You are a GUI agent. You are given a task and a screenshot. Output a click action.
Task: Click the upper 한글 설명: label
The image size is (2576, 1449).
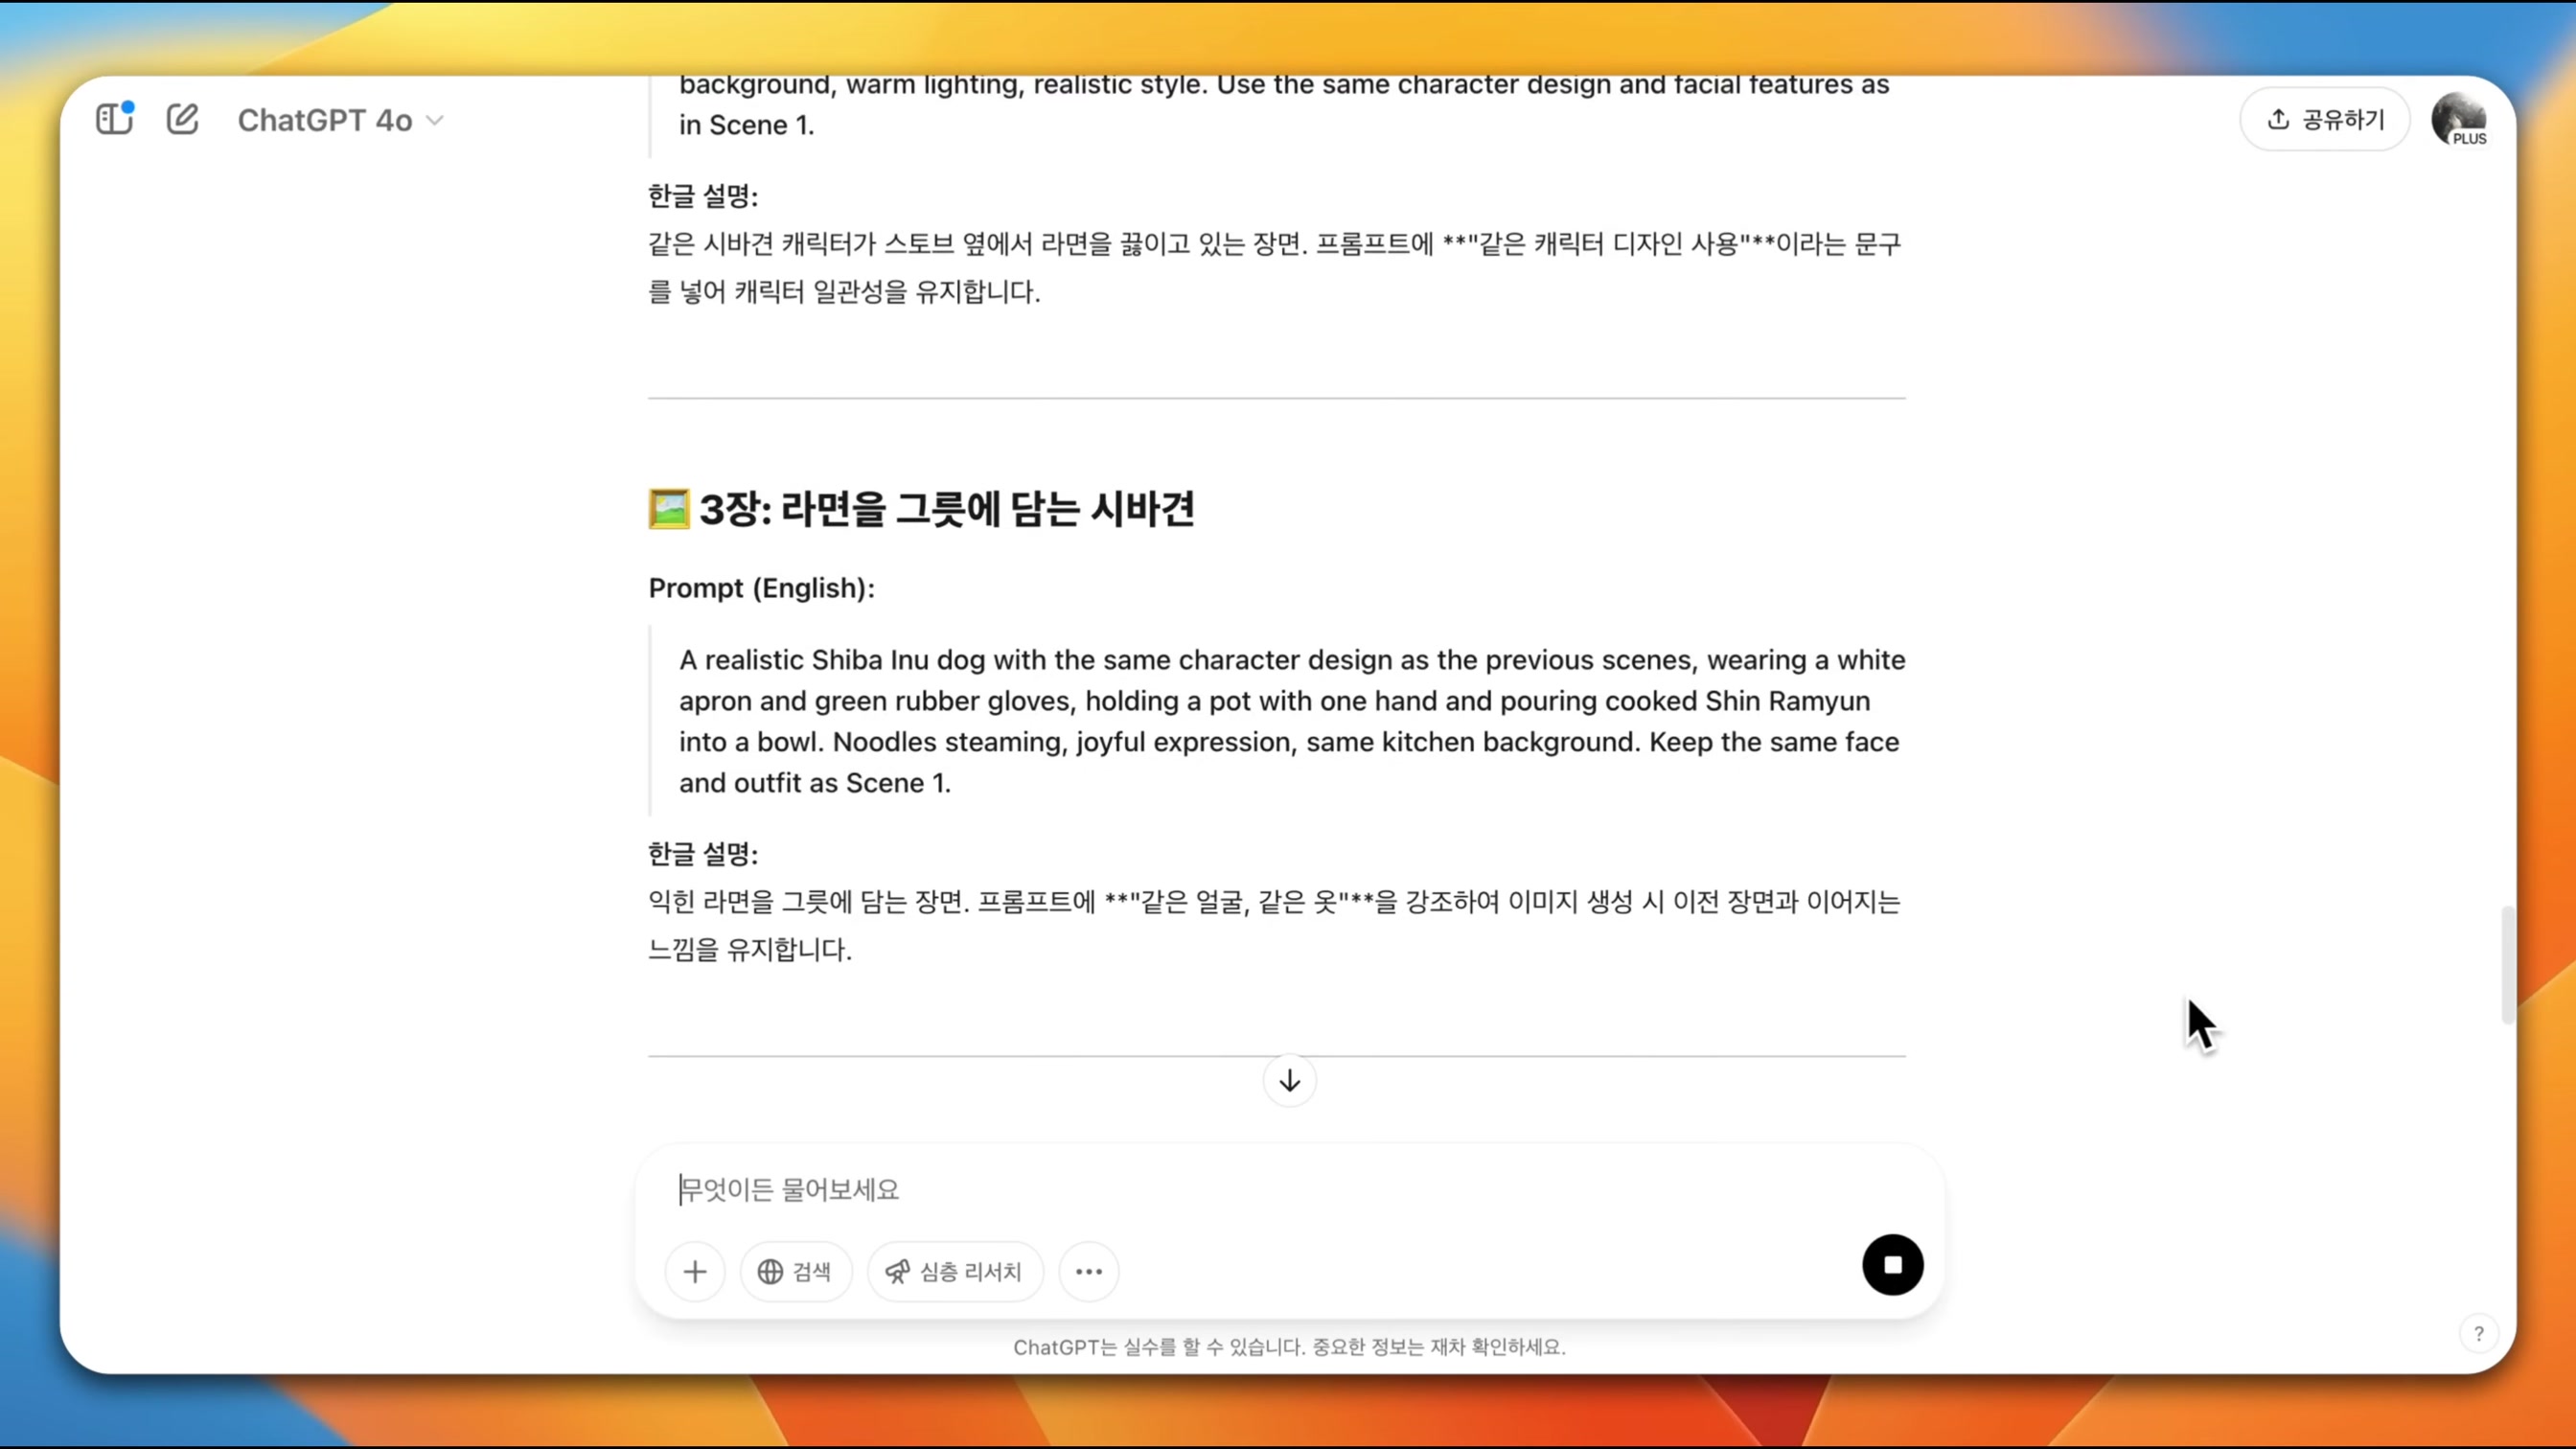point(703,196)
